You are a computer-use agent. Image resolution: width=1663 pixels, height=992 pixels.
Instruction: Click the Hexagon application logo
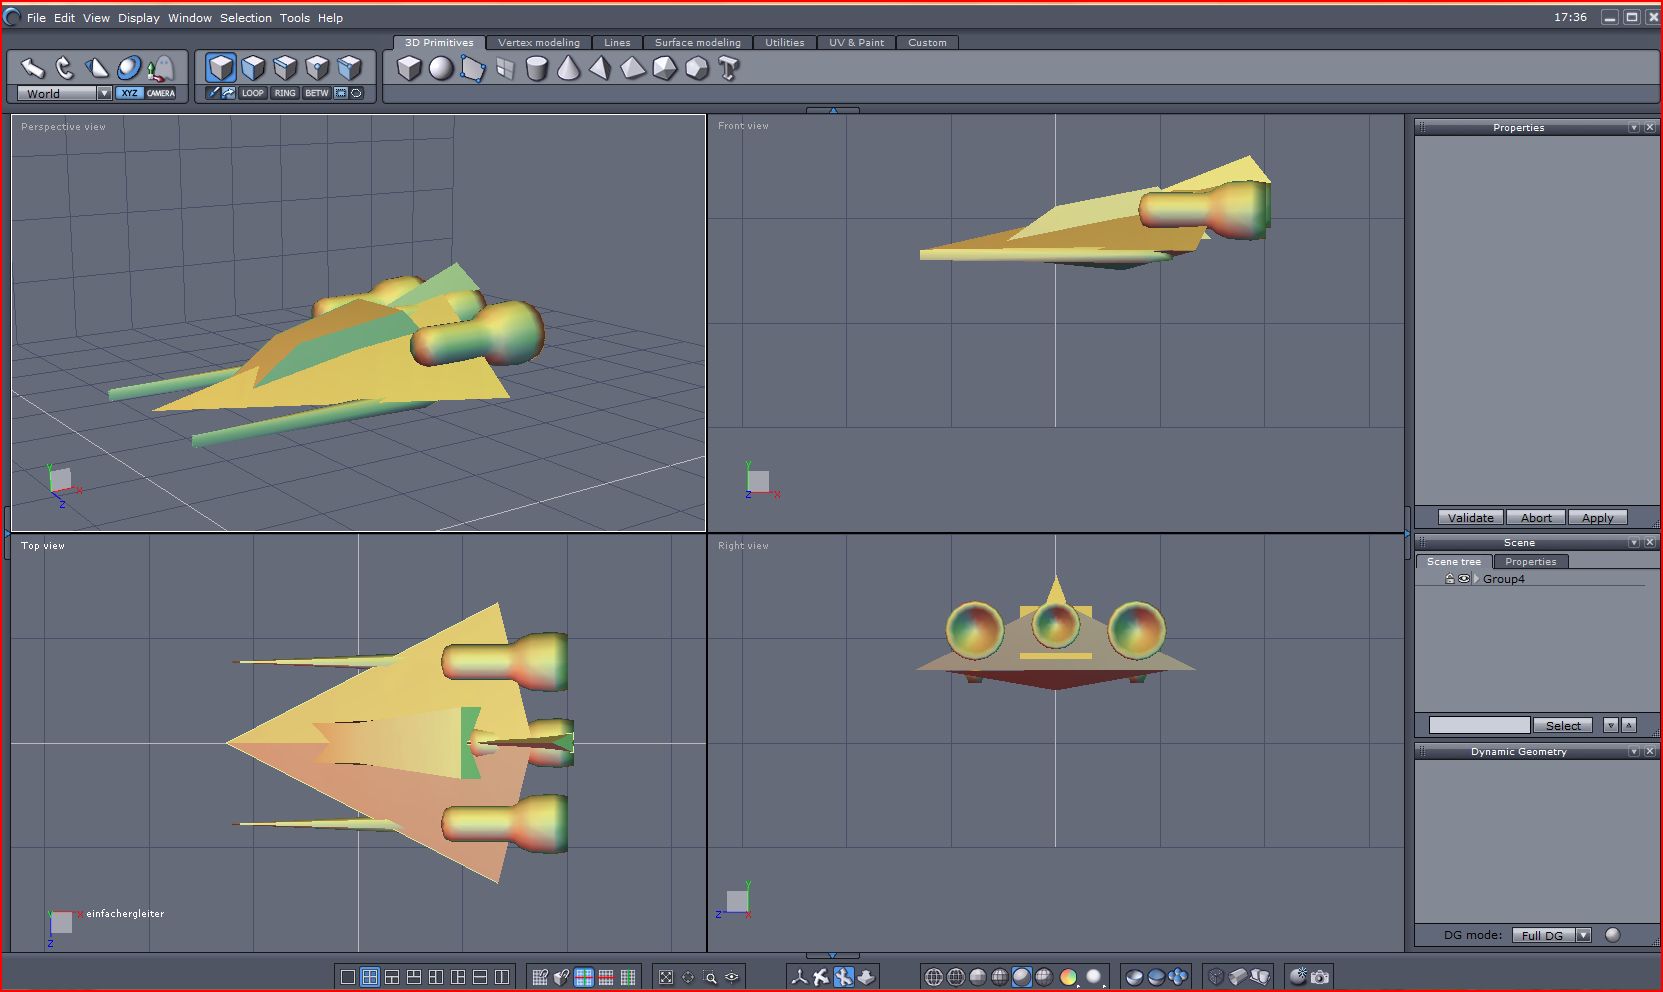(12, 17)
